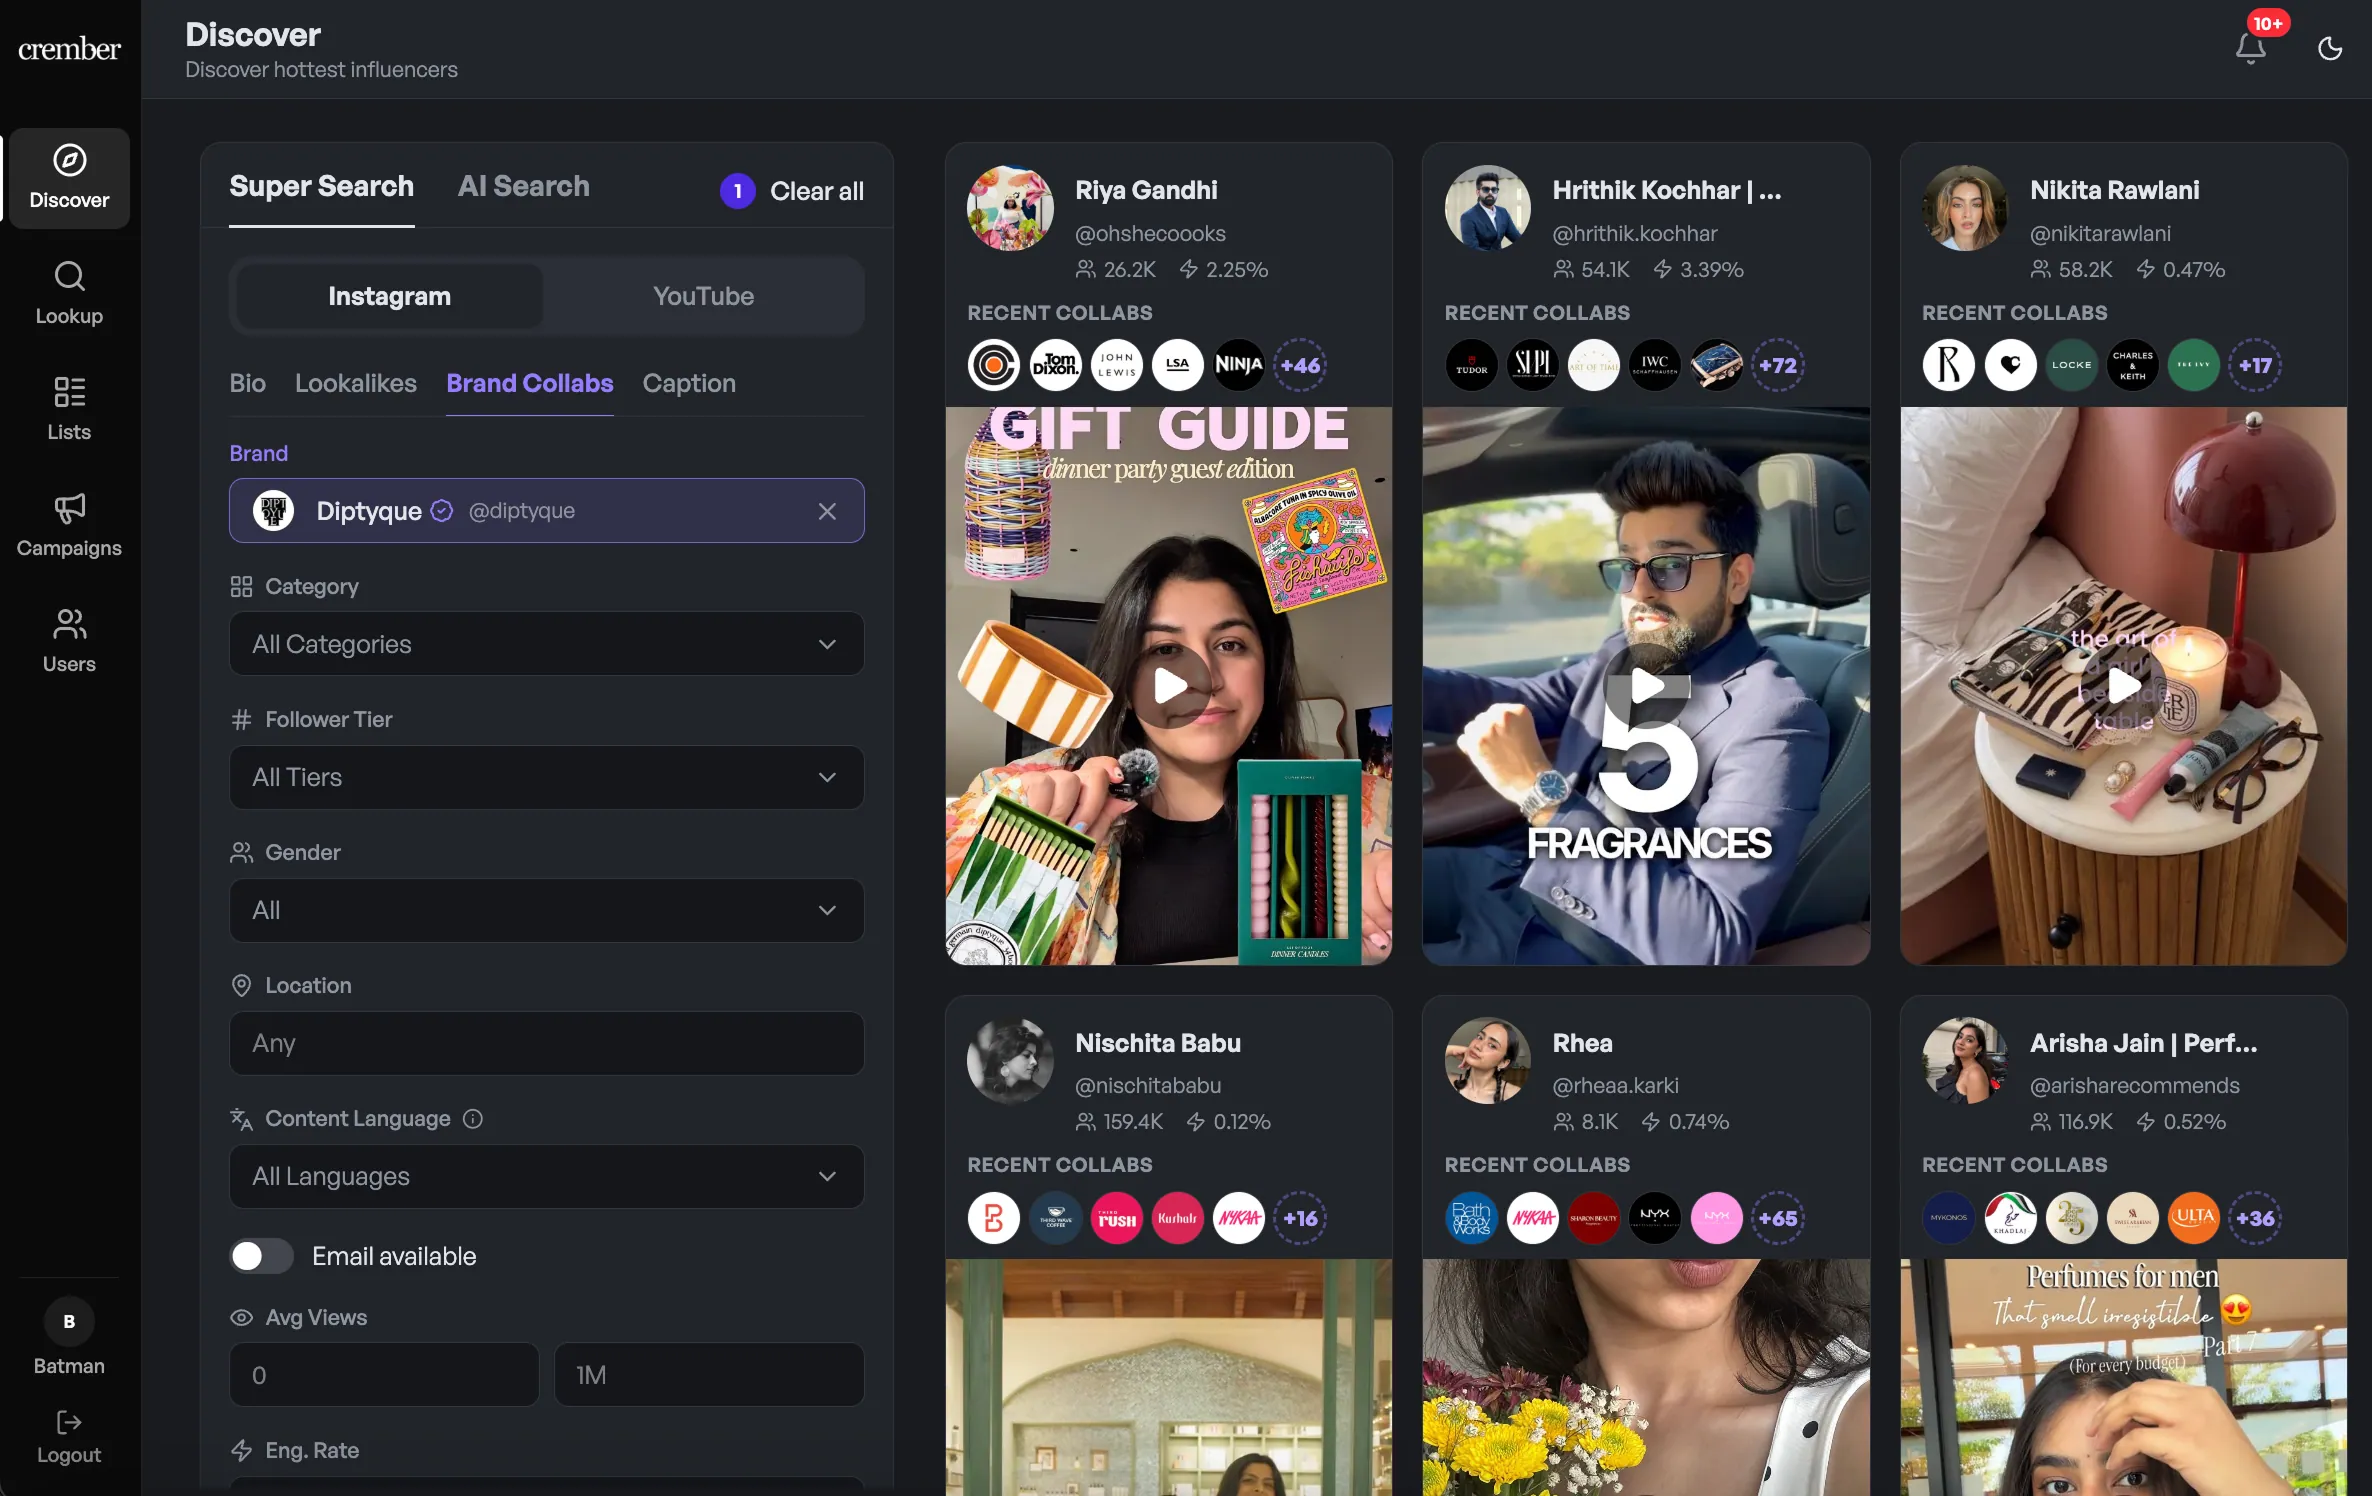Show +46 more collabs for Riya Gandhi
Screen dimensions: 2372x1496
point(1300,365)
